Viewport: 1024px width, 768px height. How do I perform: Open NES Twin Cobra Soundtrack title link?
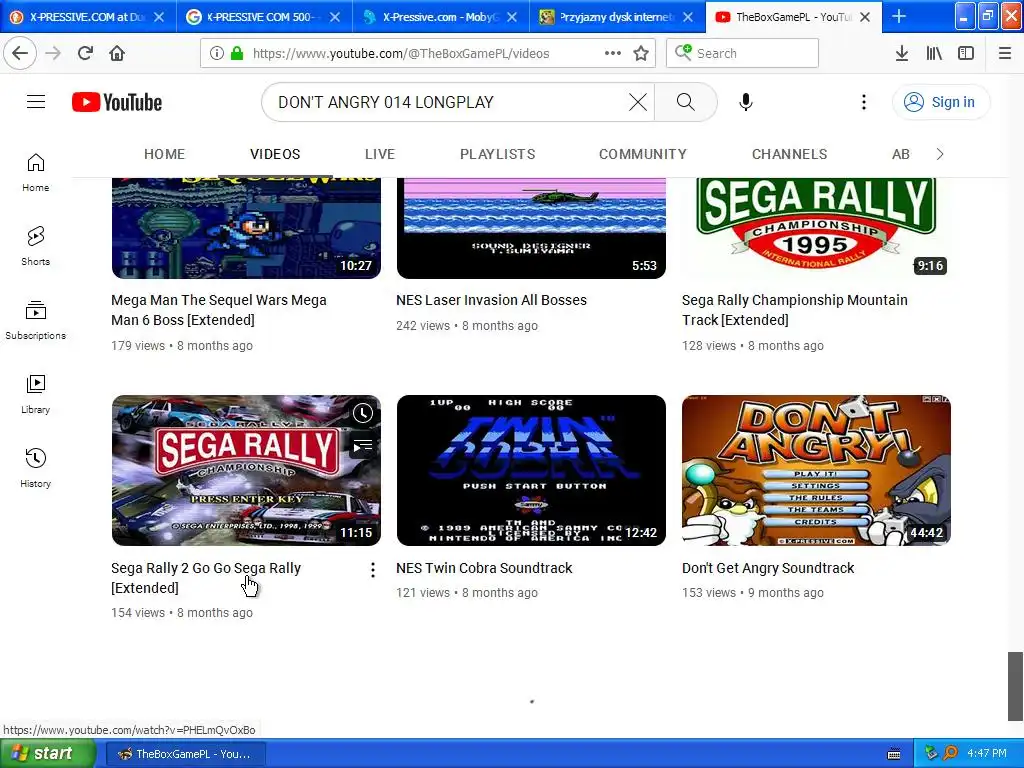click(484, 568)
